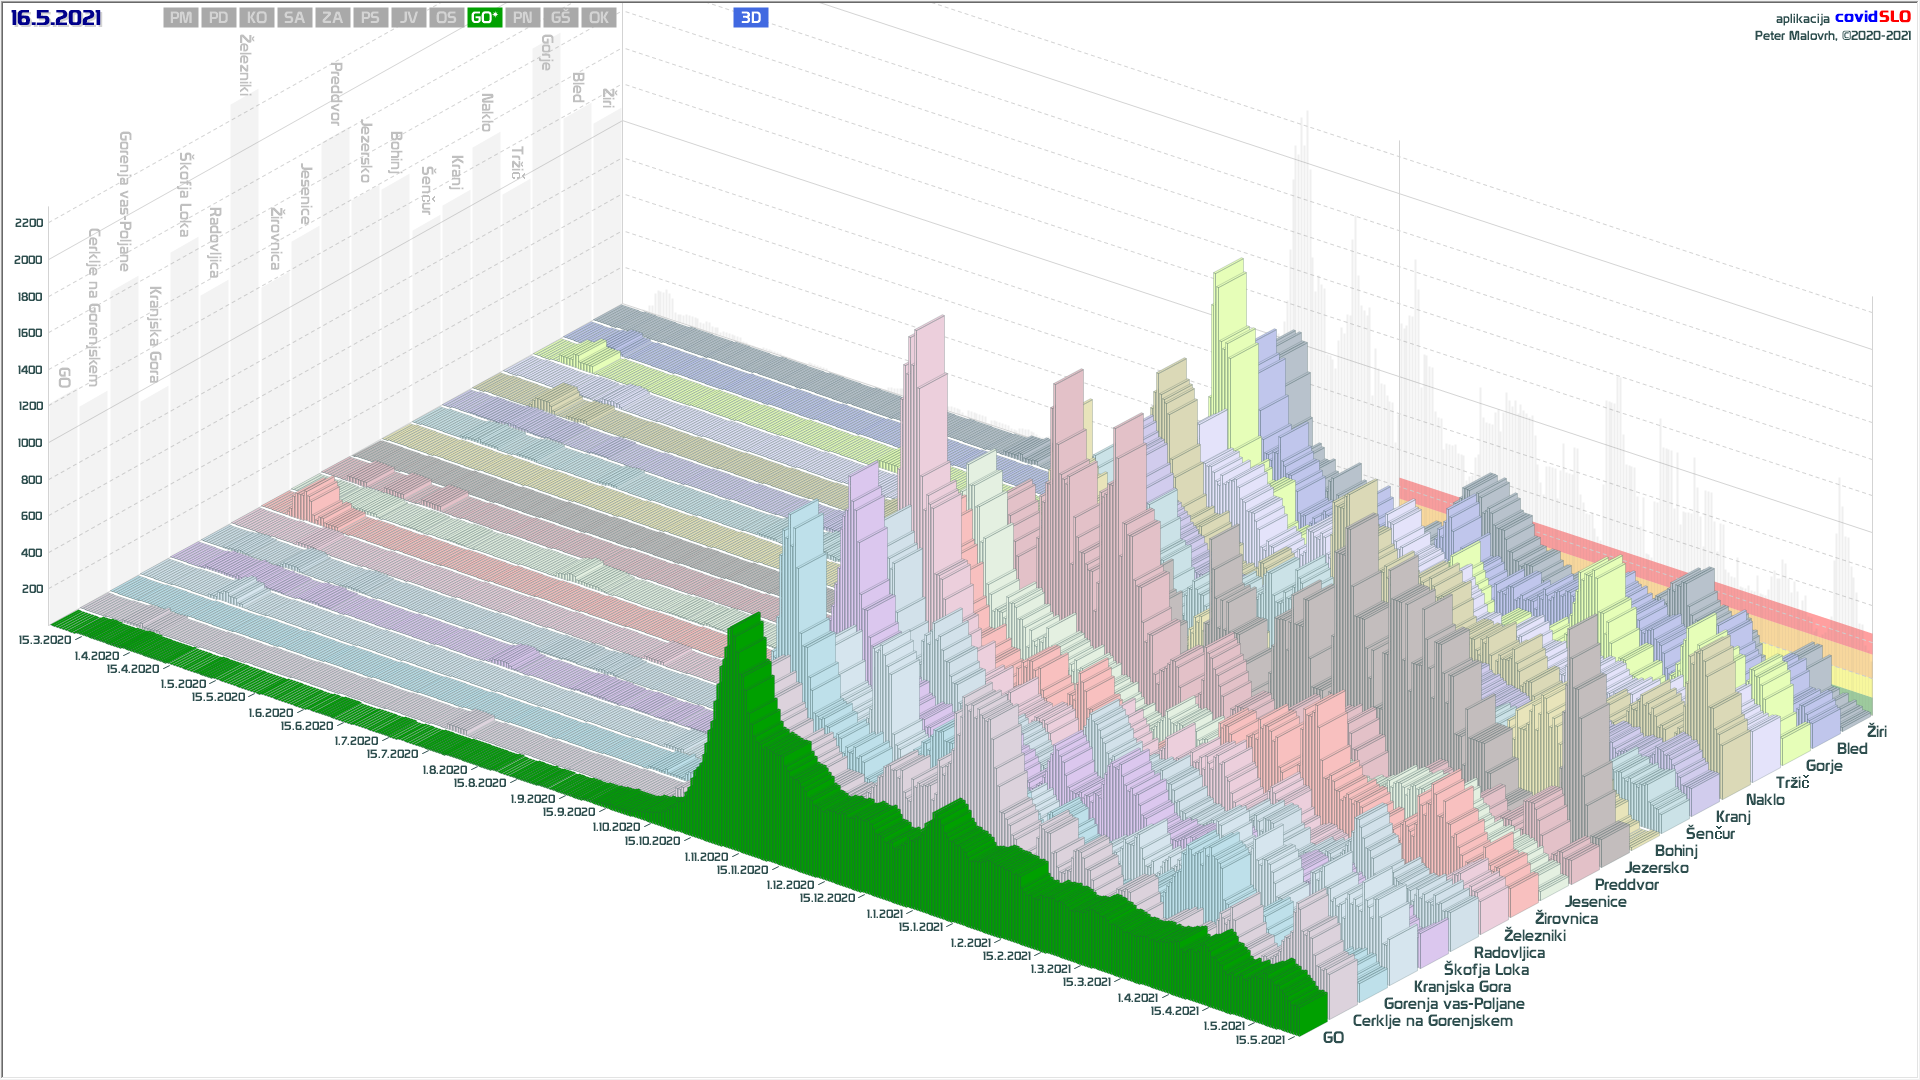Screen dimensions: 1920x1080
Task: Select the KO region button
Action: click(257, 18)
